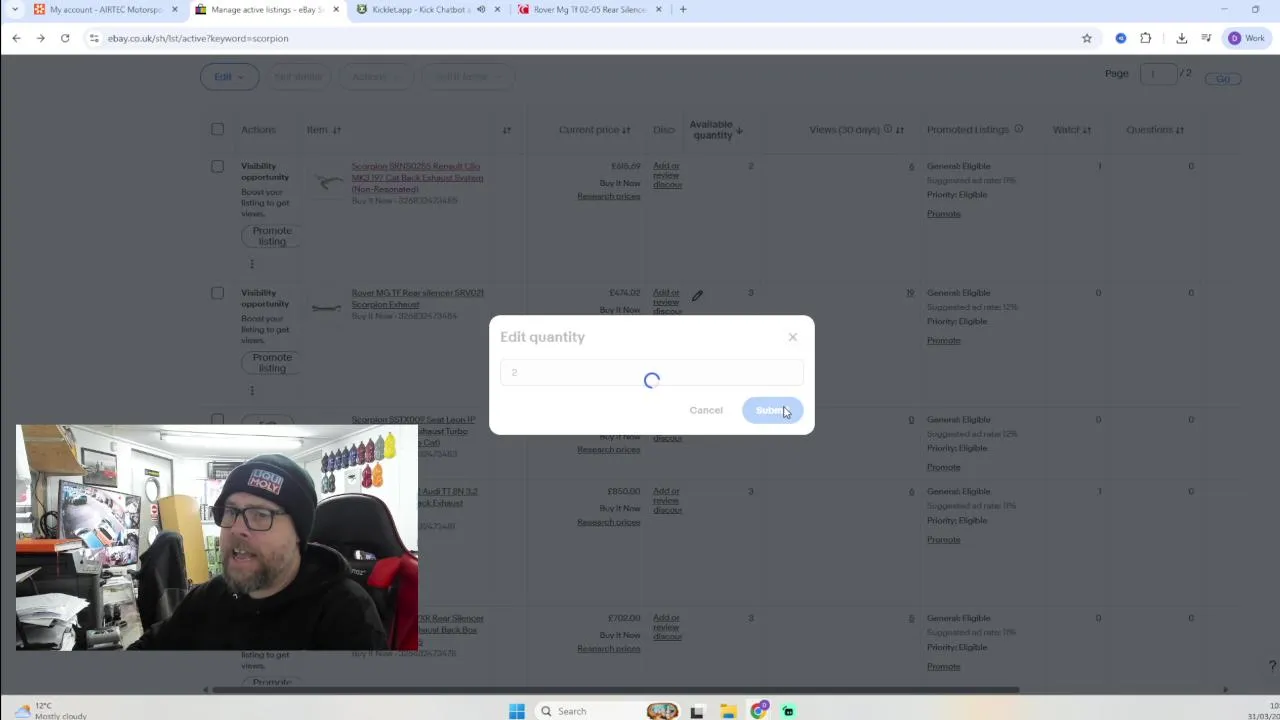Select the Scorpion Renault Clio listing checkbox
This screenshot has height=720, width=1280.
pyautogui.click(x=217, y=167)
